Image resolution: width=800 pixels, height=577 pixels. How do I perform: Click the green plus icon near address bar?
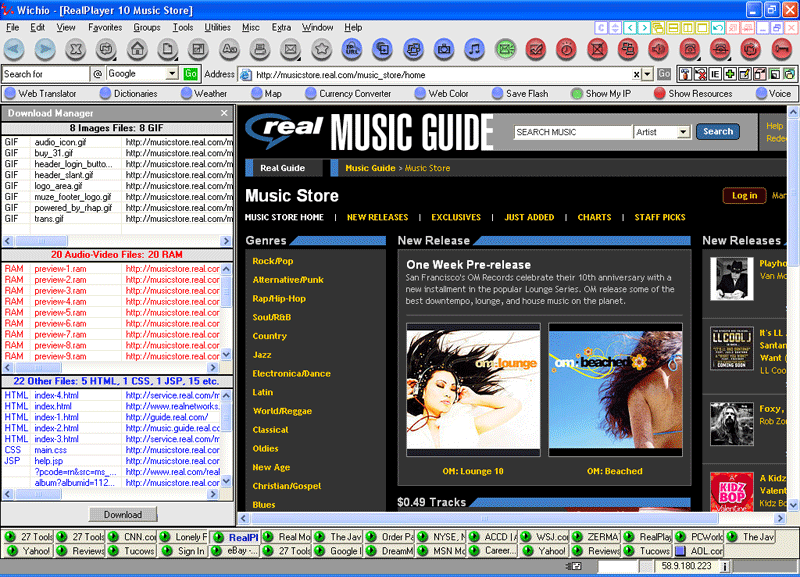pos(730,74)
